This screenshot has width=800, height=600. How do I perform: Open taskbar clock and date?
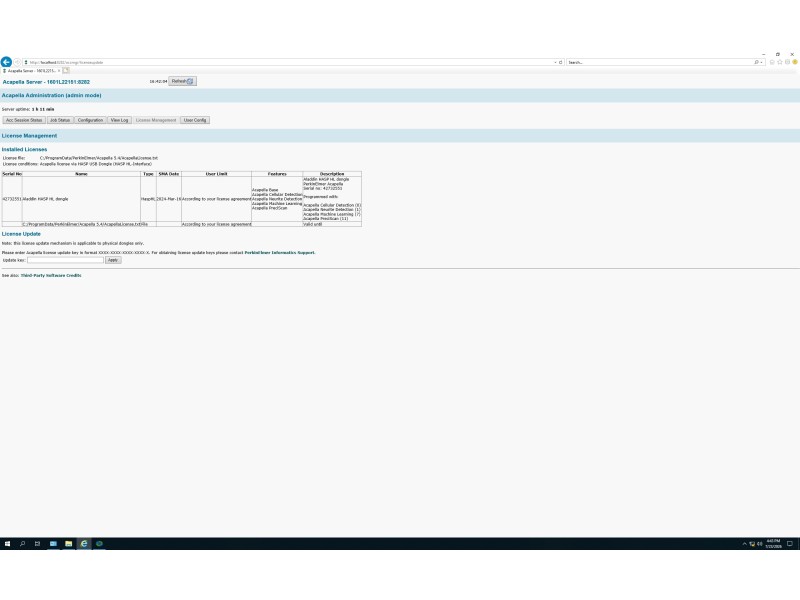[x=773, y=544]
